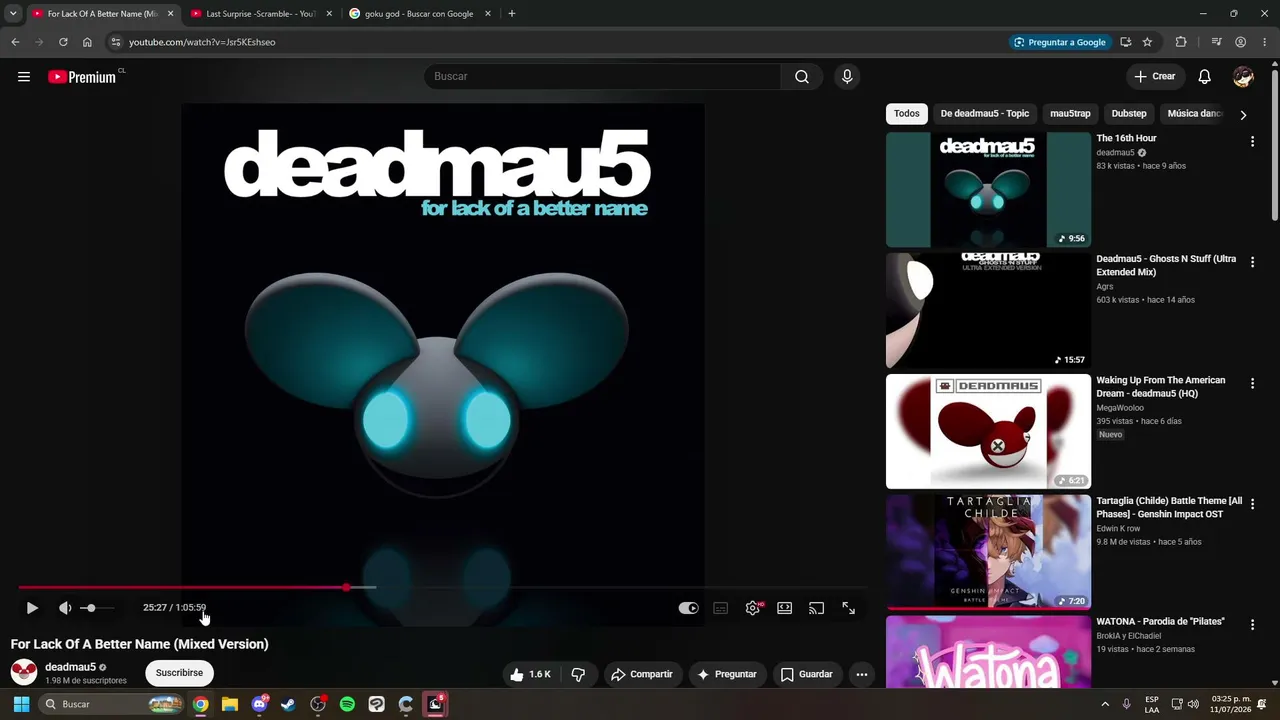Viewport: 1280px width, 720px height.
Task: Open the player settings gear
Action: (753, 608)
